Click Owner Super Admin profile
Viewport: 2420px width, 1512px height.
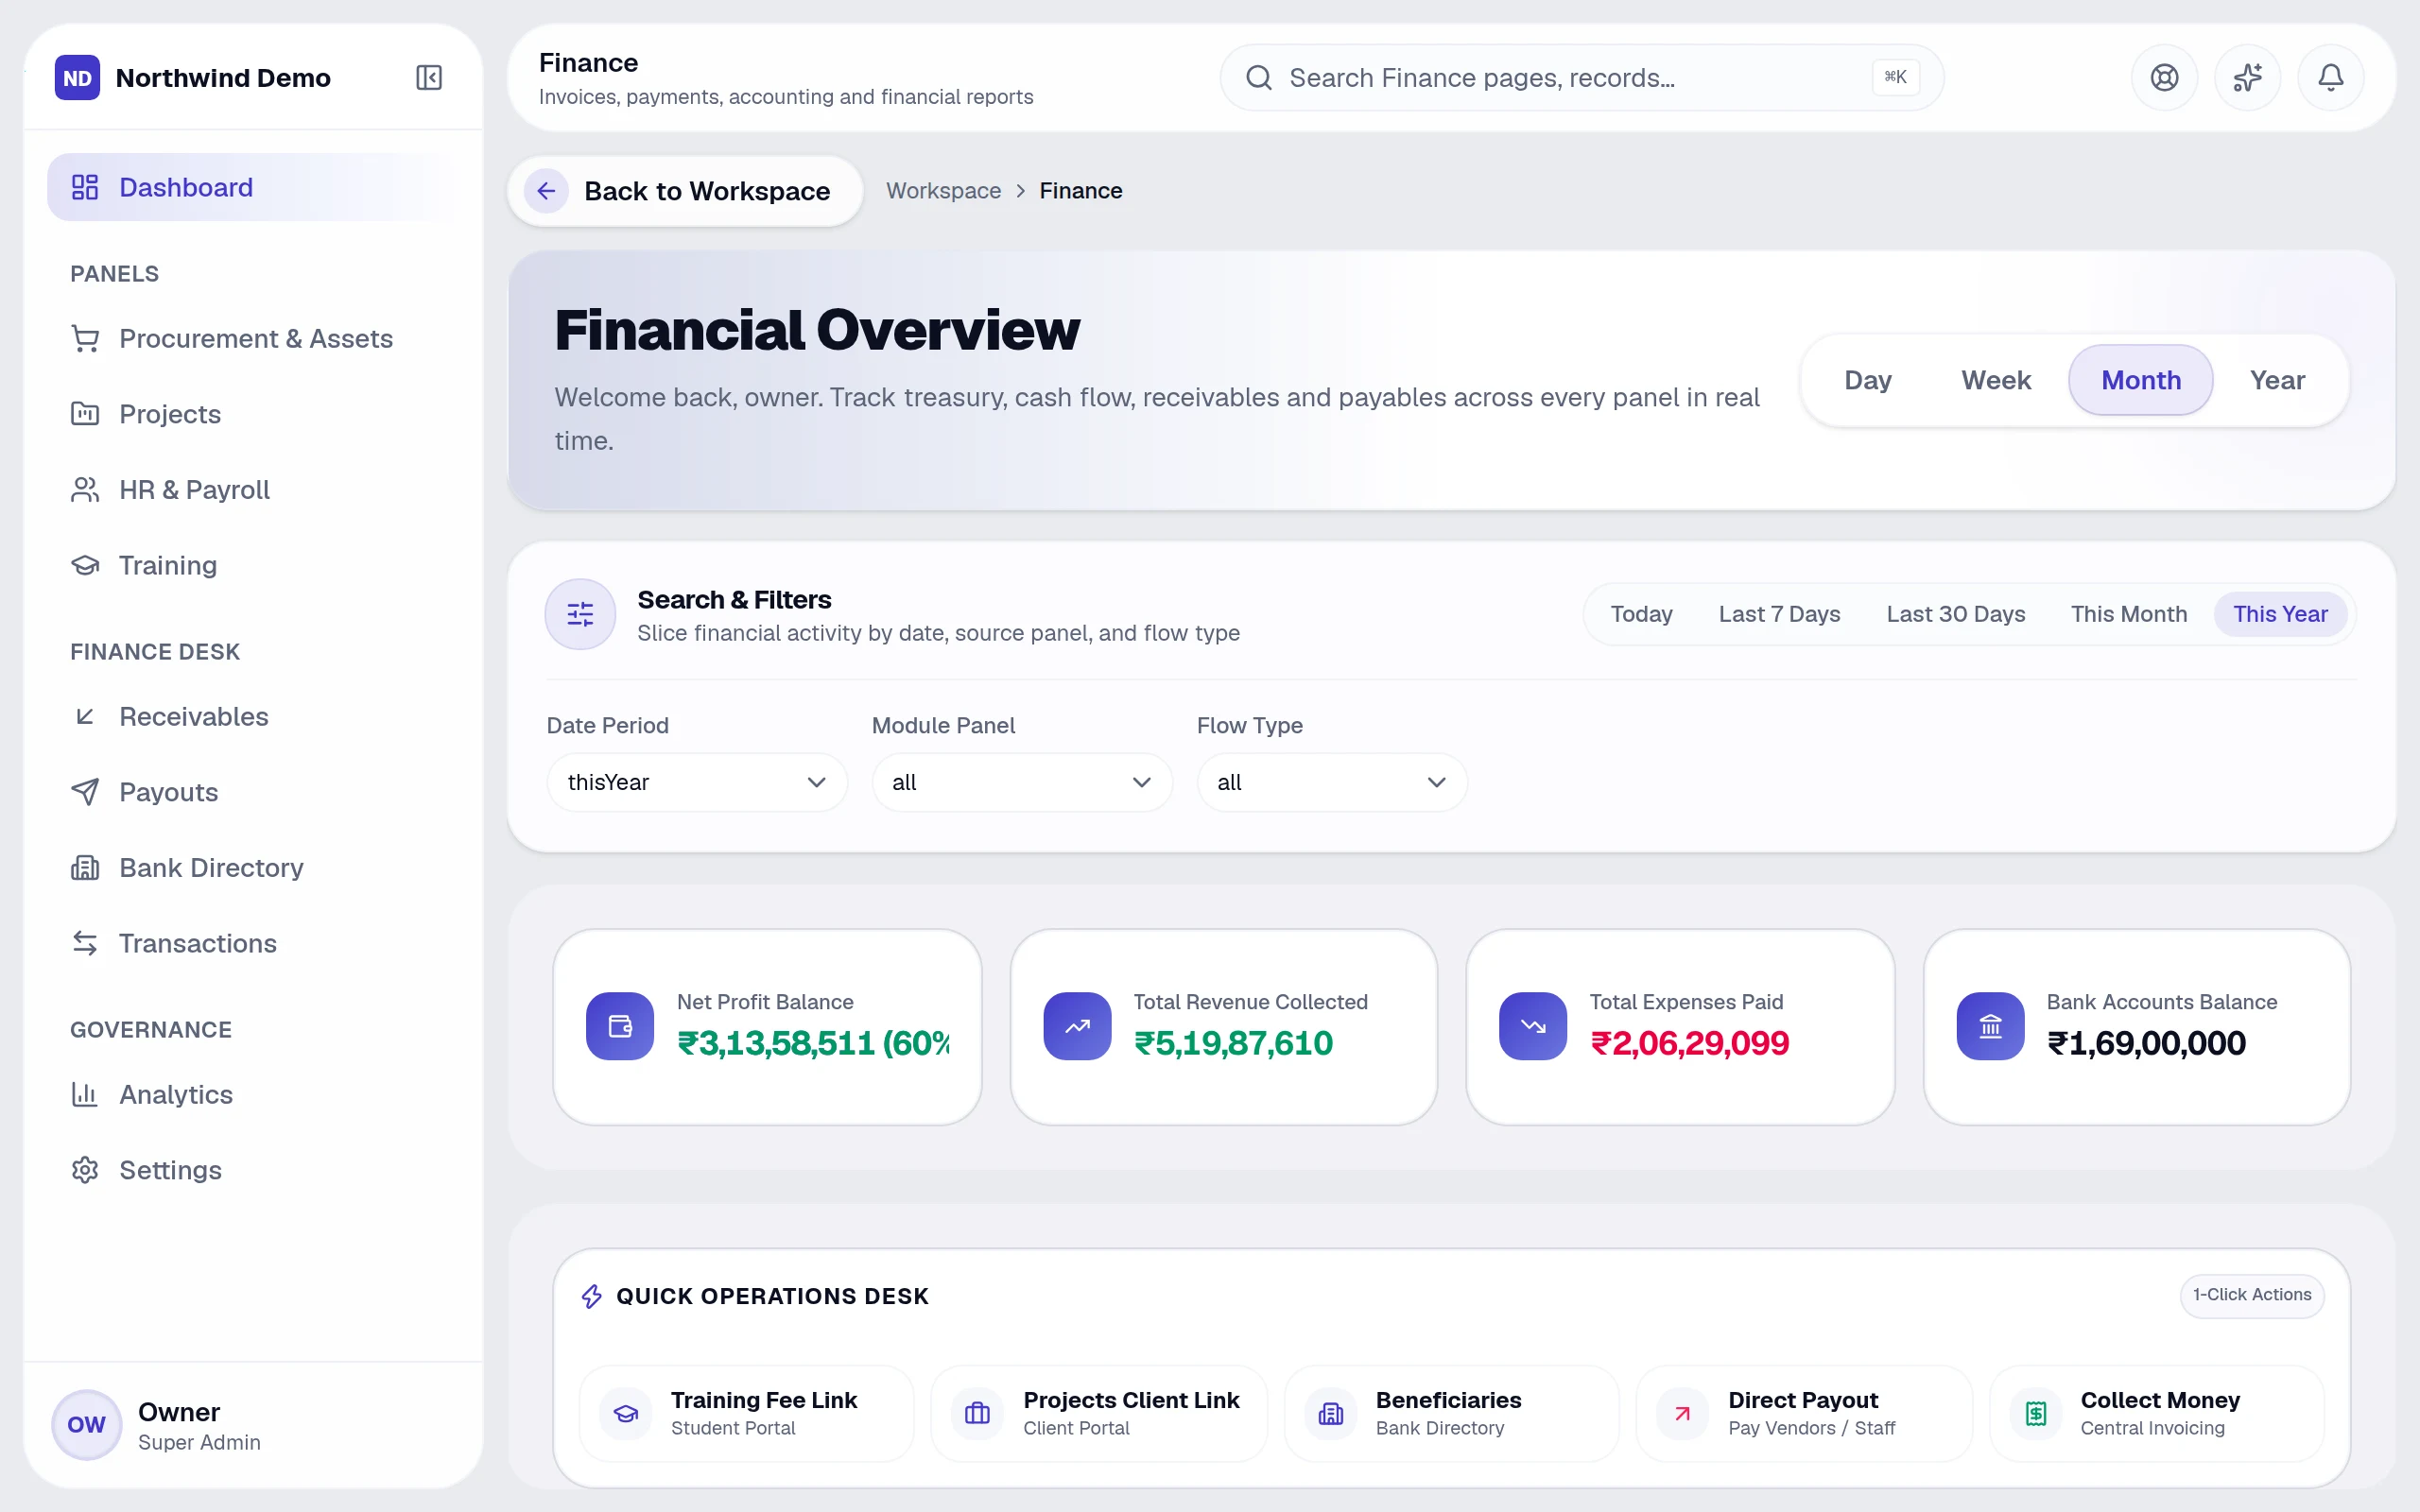click(254, 1424)
